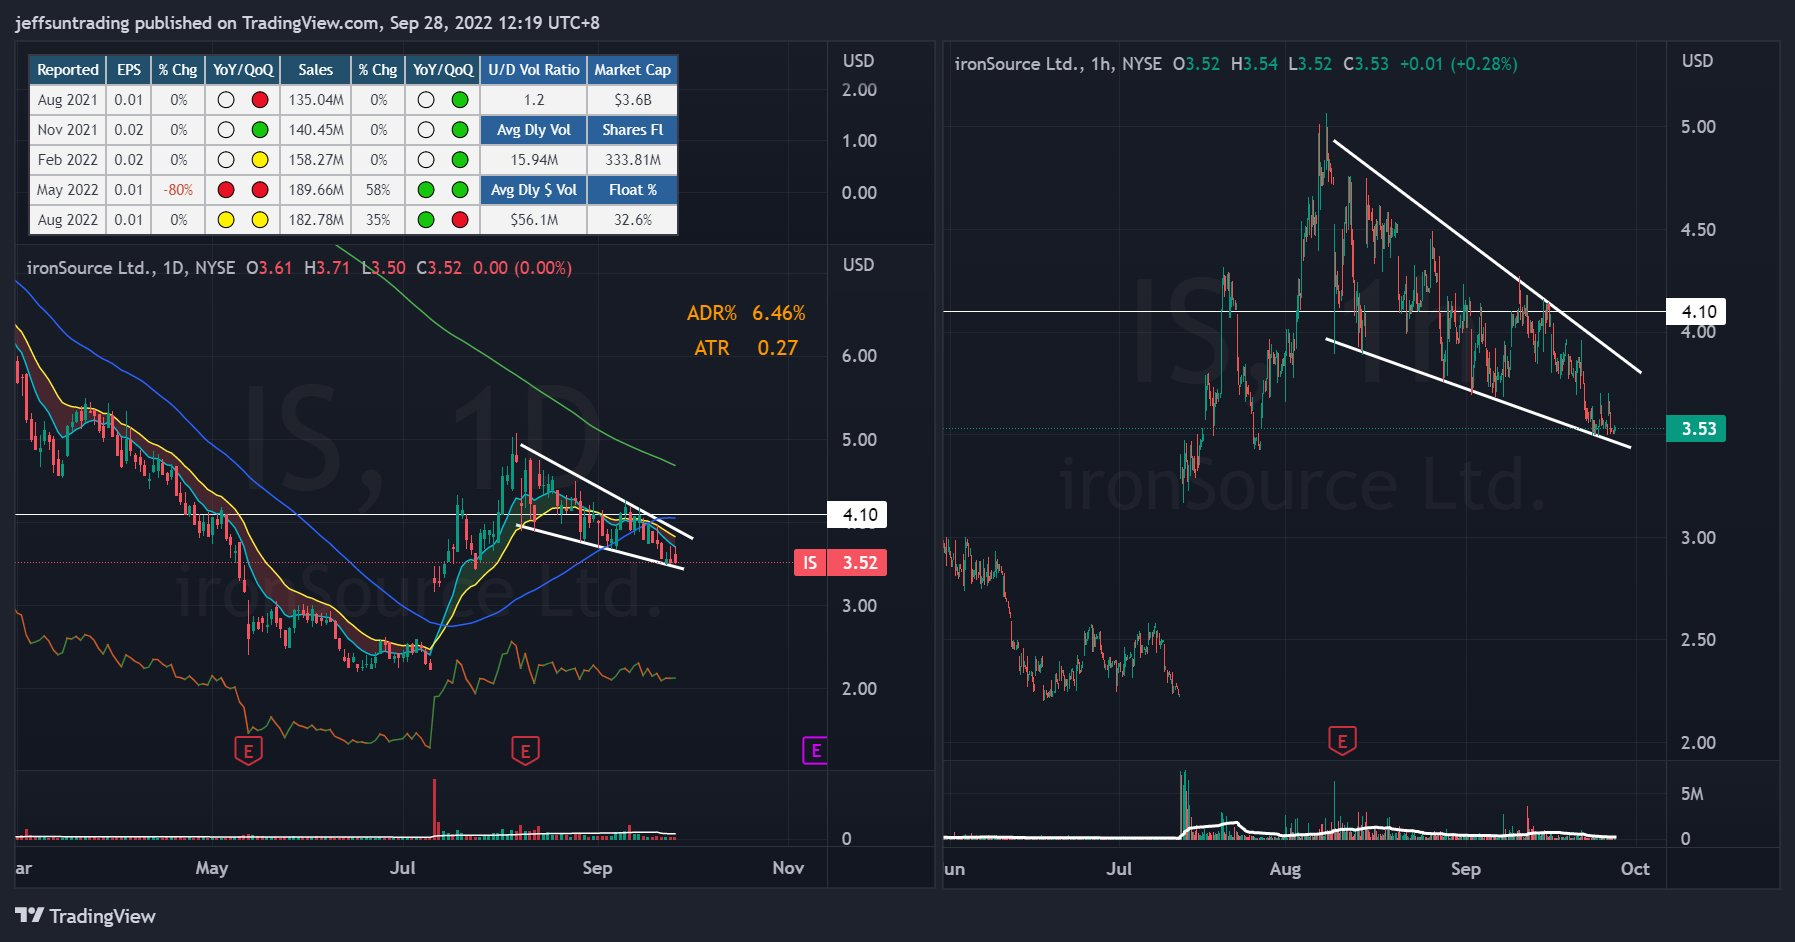The height and width of the screenshot is (942, 1795).
Task: Click the '-80%' EPS change cell
Action: [178, 190]
